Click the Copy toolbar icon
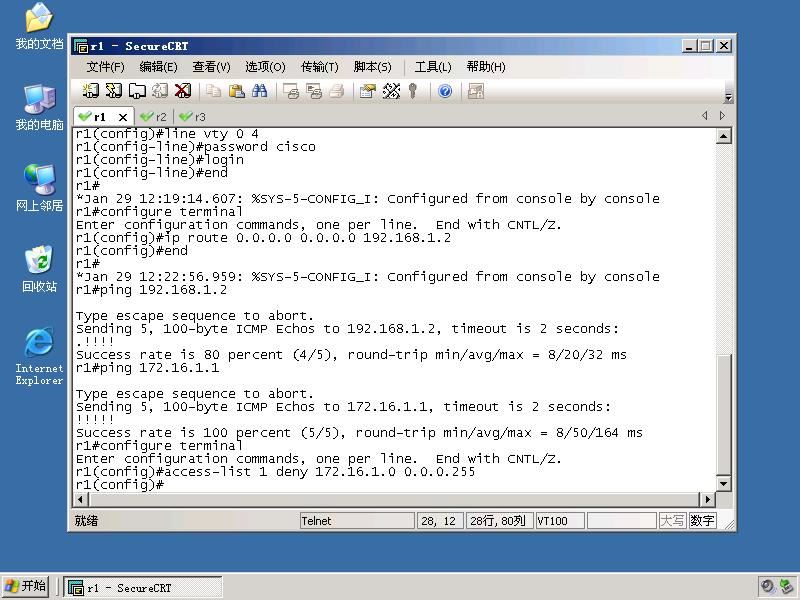The height and width of the screenshot is (600, 800). (x=213, y=91)
